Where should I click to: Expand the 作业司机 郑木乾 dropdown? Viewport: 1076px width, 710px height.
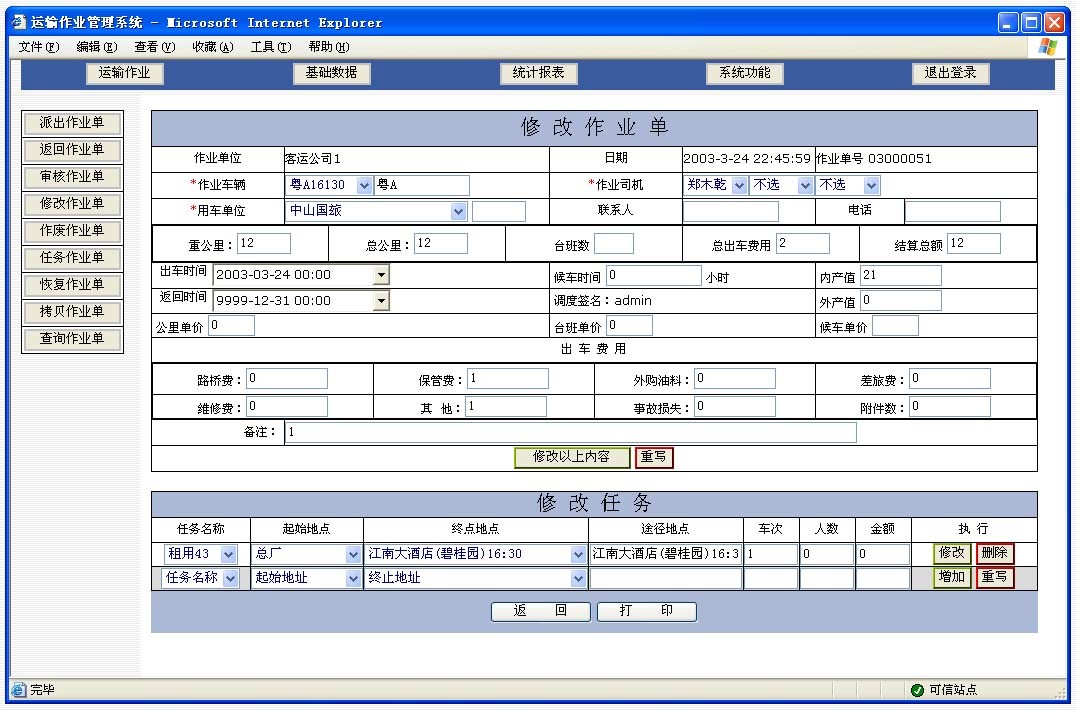click(739, 186)
